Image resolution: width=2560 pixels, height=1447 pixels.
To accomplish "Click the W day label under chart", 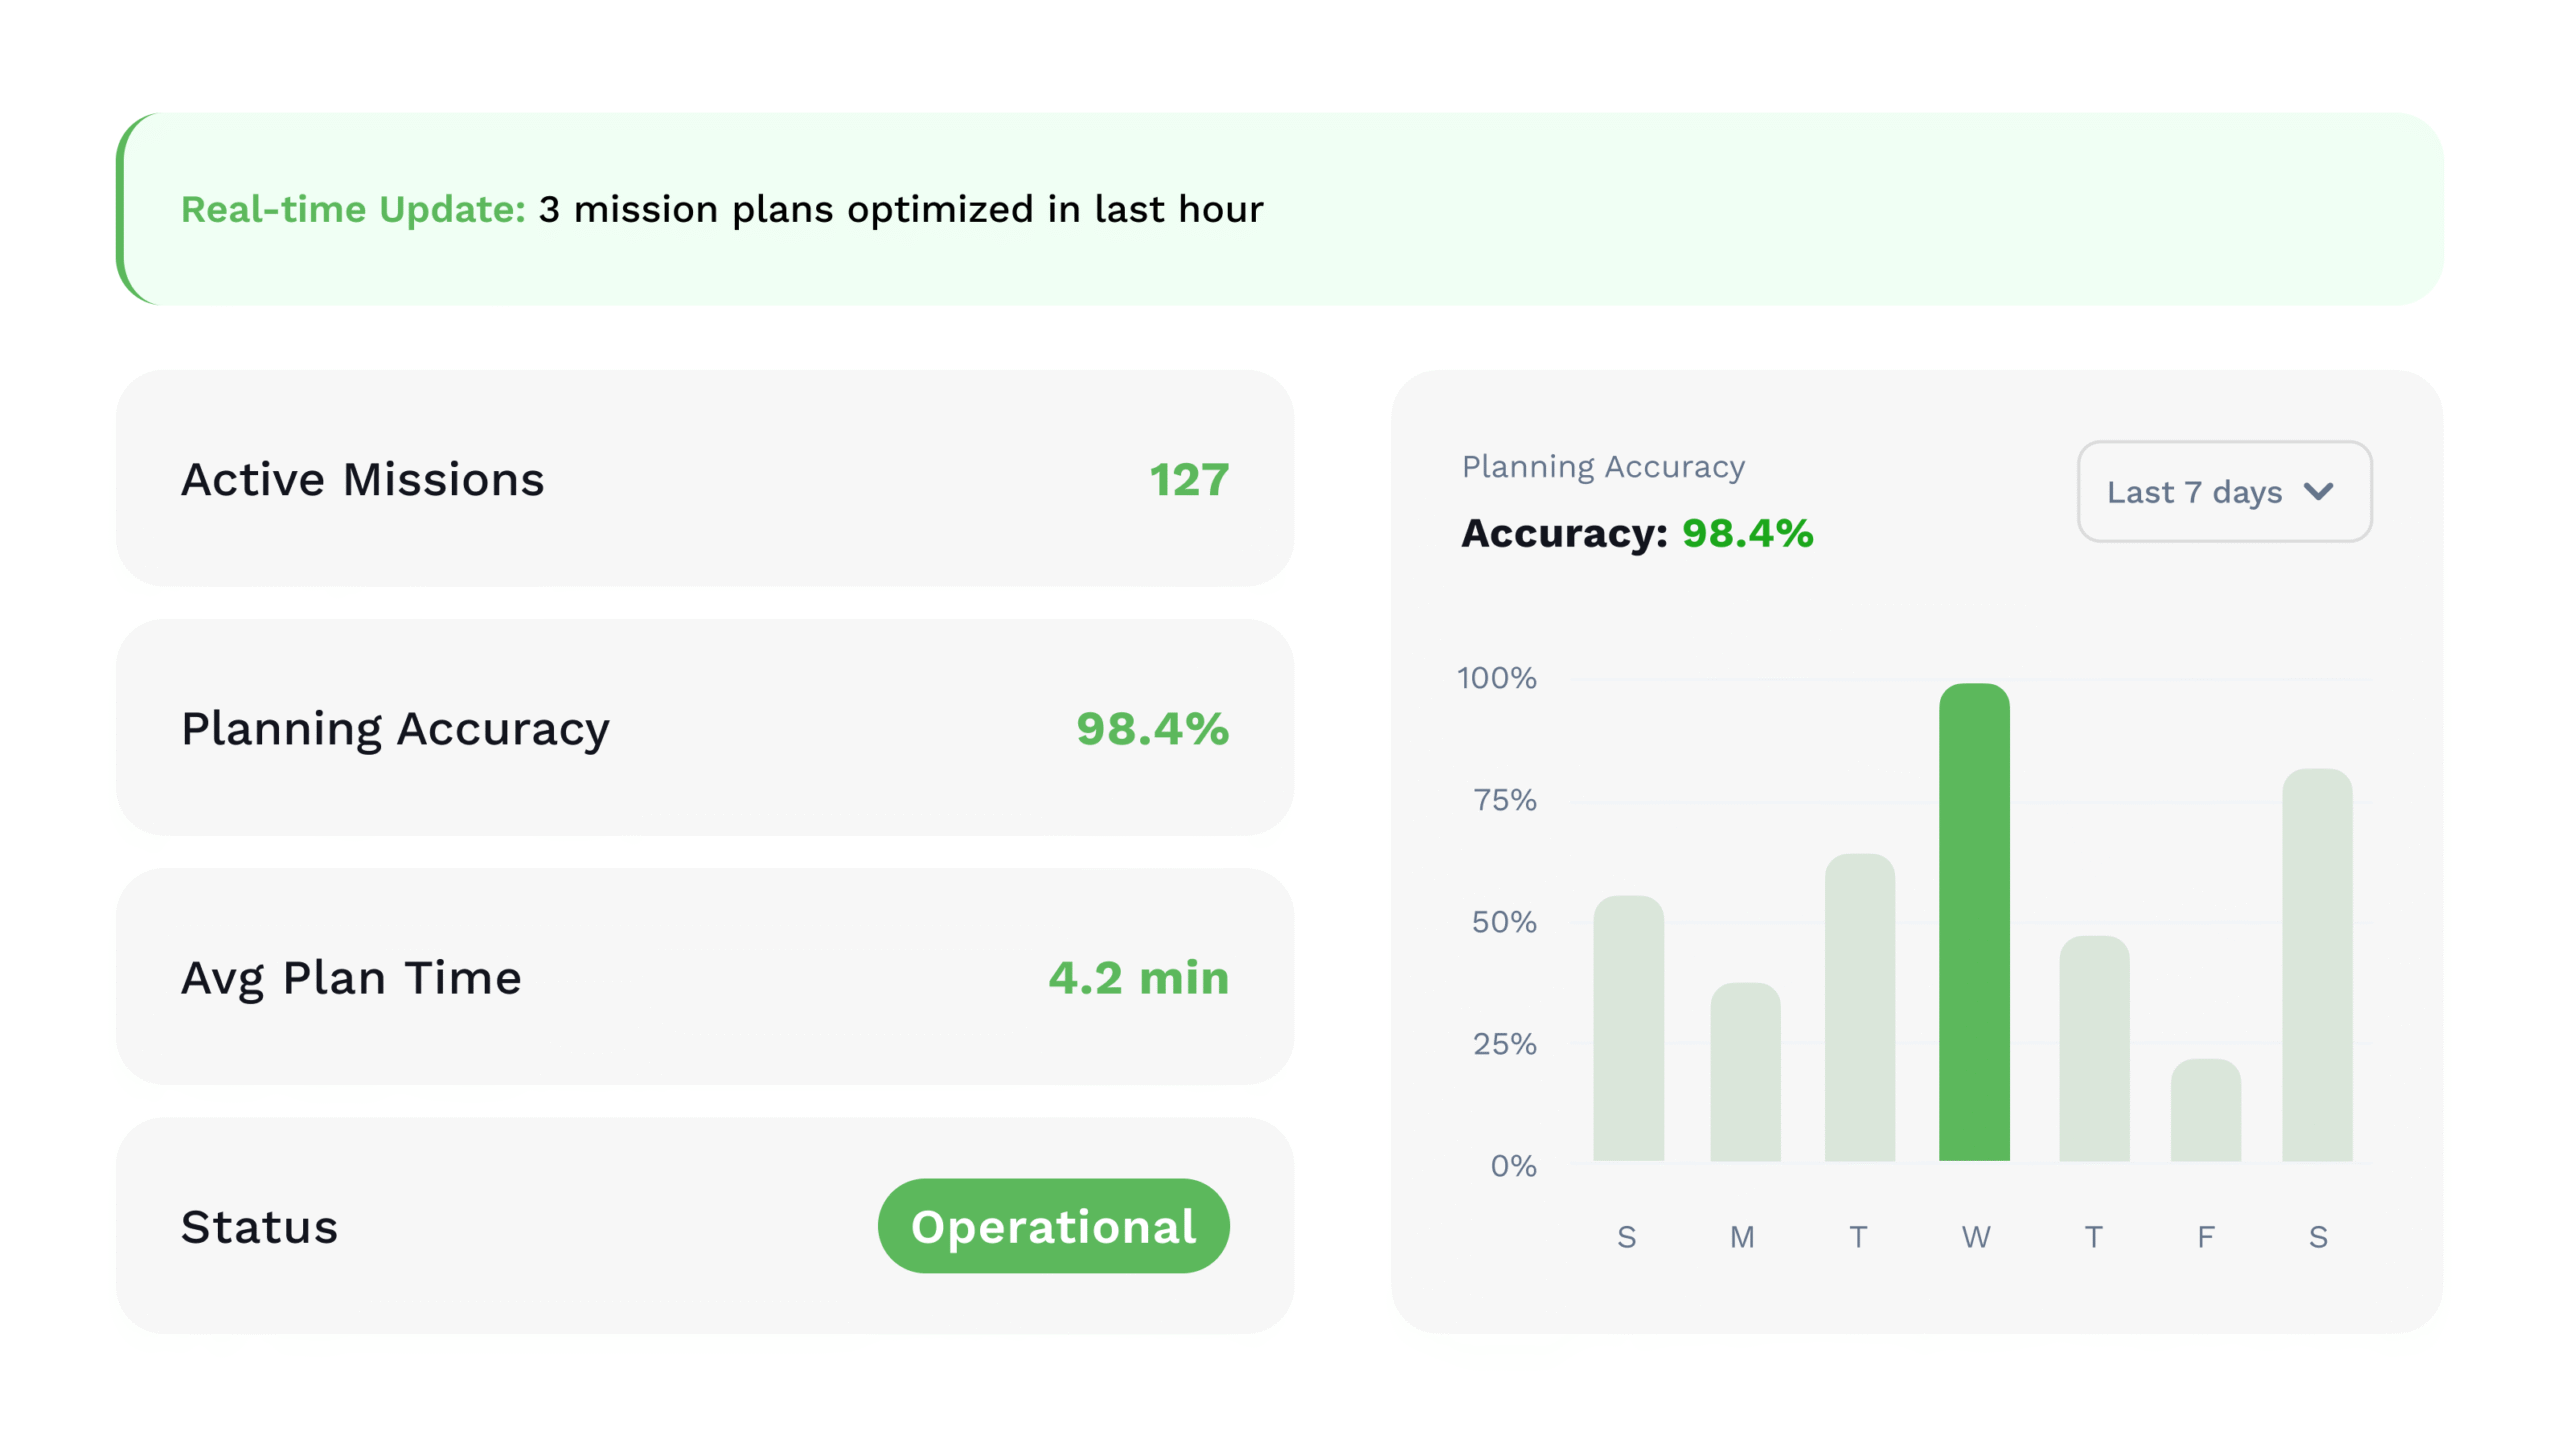I will [1974, 1236].
